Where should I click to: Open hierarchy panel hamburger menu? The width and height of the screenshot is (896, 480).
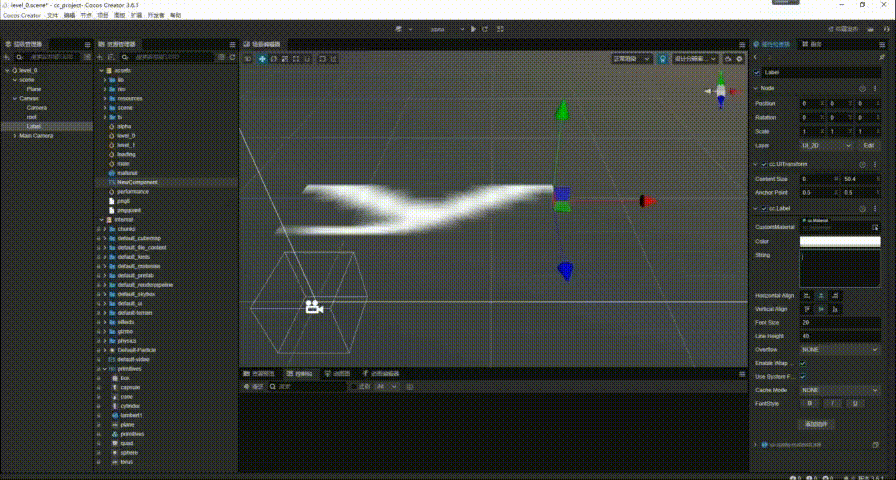point(87,44)
